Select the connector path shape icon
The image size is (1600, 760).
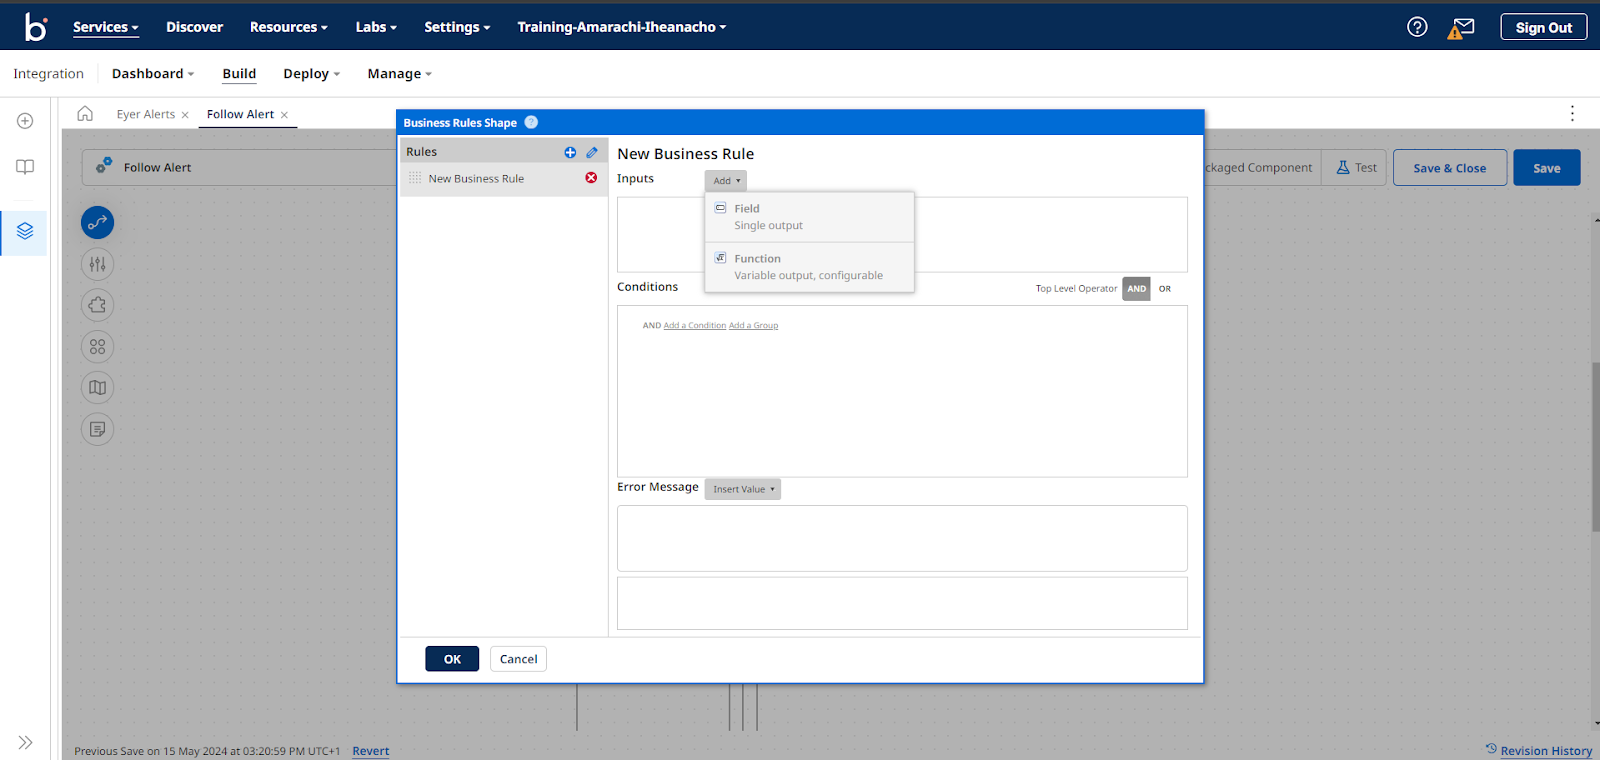tap(97, 223)
